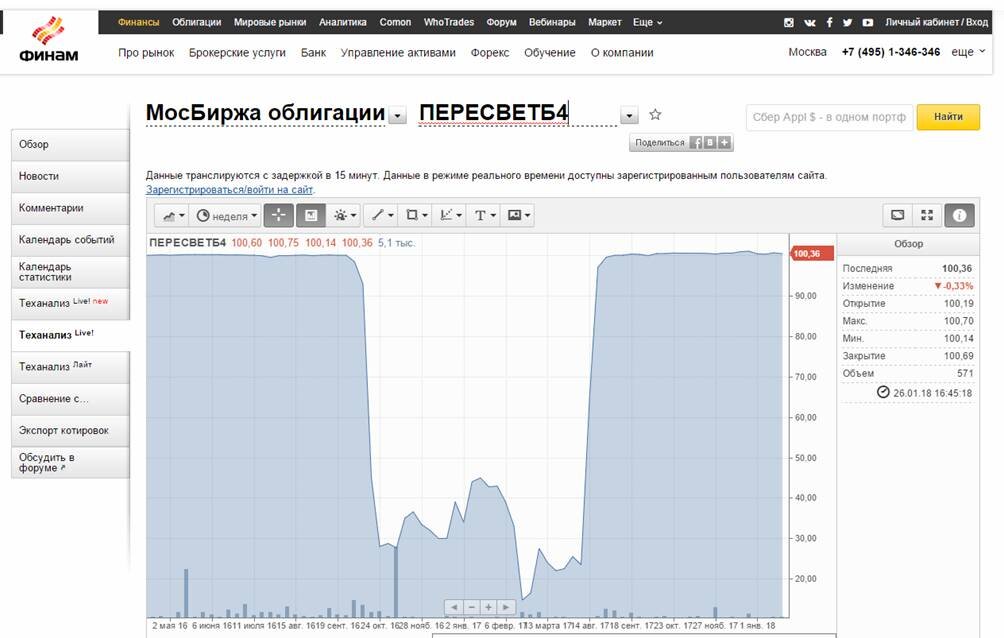Expand the еще contacts dropdown

[x=968, y=52]
